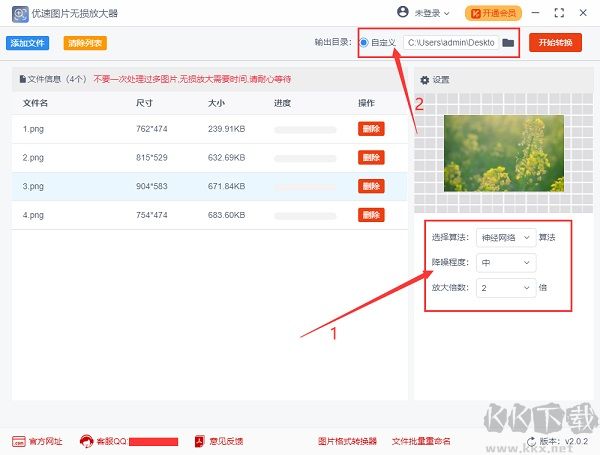
Task: Click the 进度 column header
Action: pos(282,103)
